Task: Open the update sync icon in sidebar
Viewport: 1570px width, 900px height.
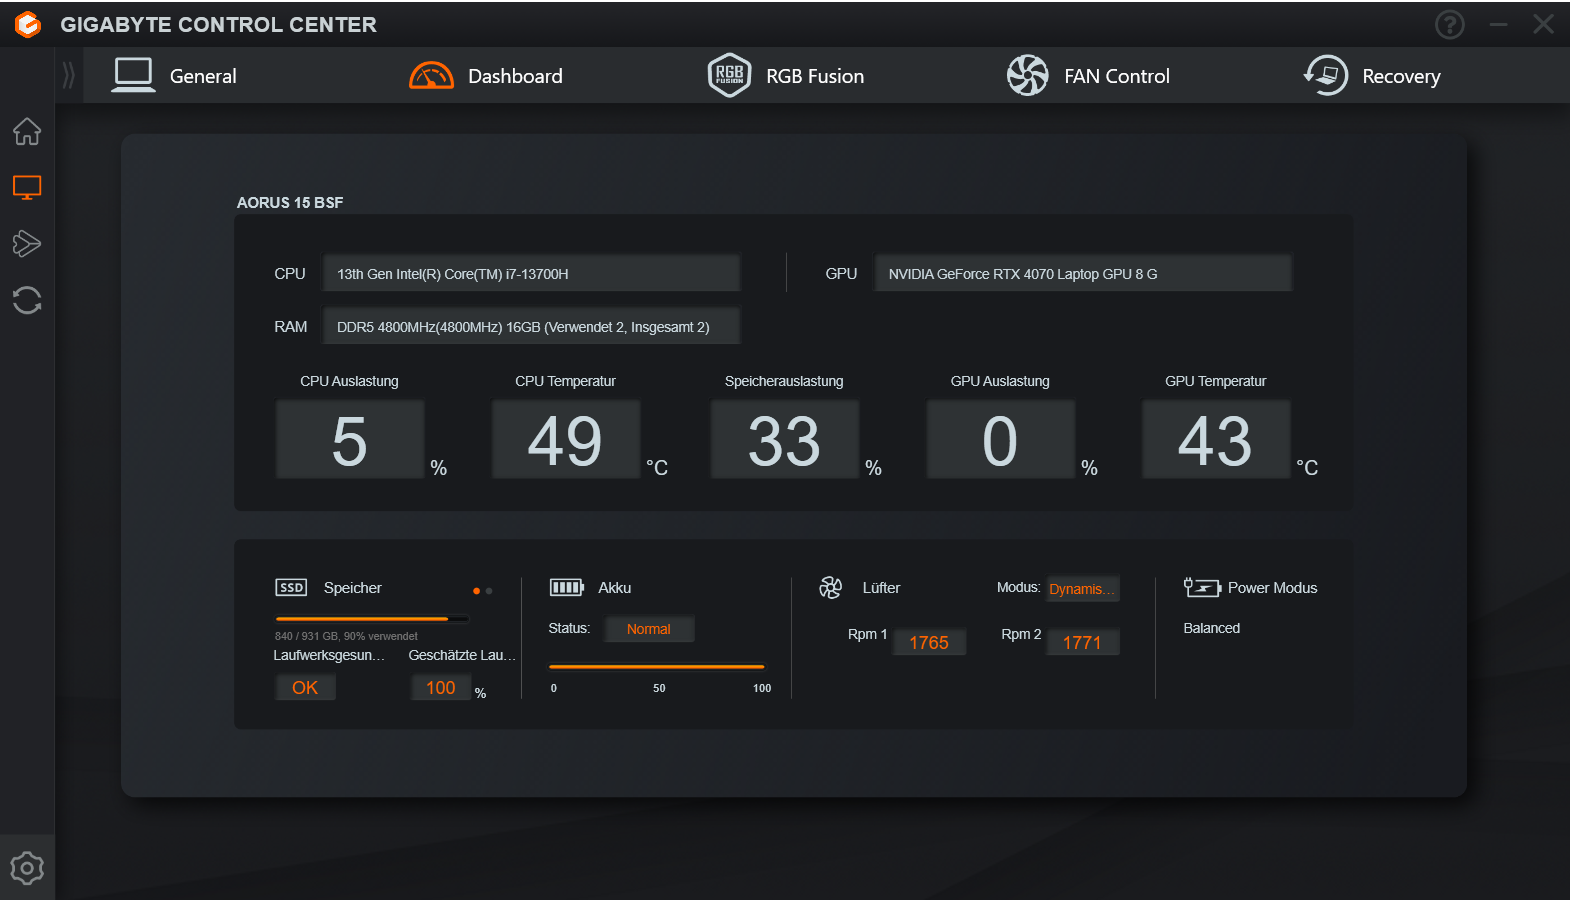Action: point(27,300)
